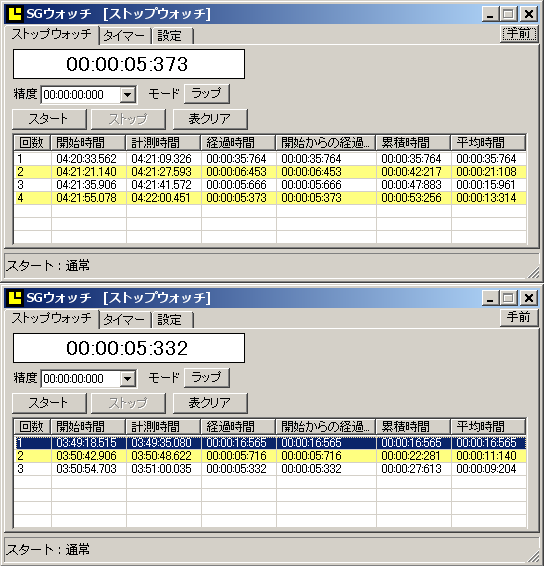Toggle ラップ mode button in upper window
The width and height of the screenshot is (544, 566).
206,93
